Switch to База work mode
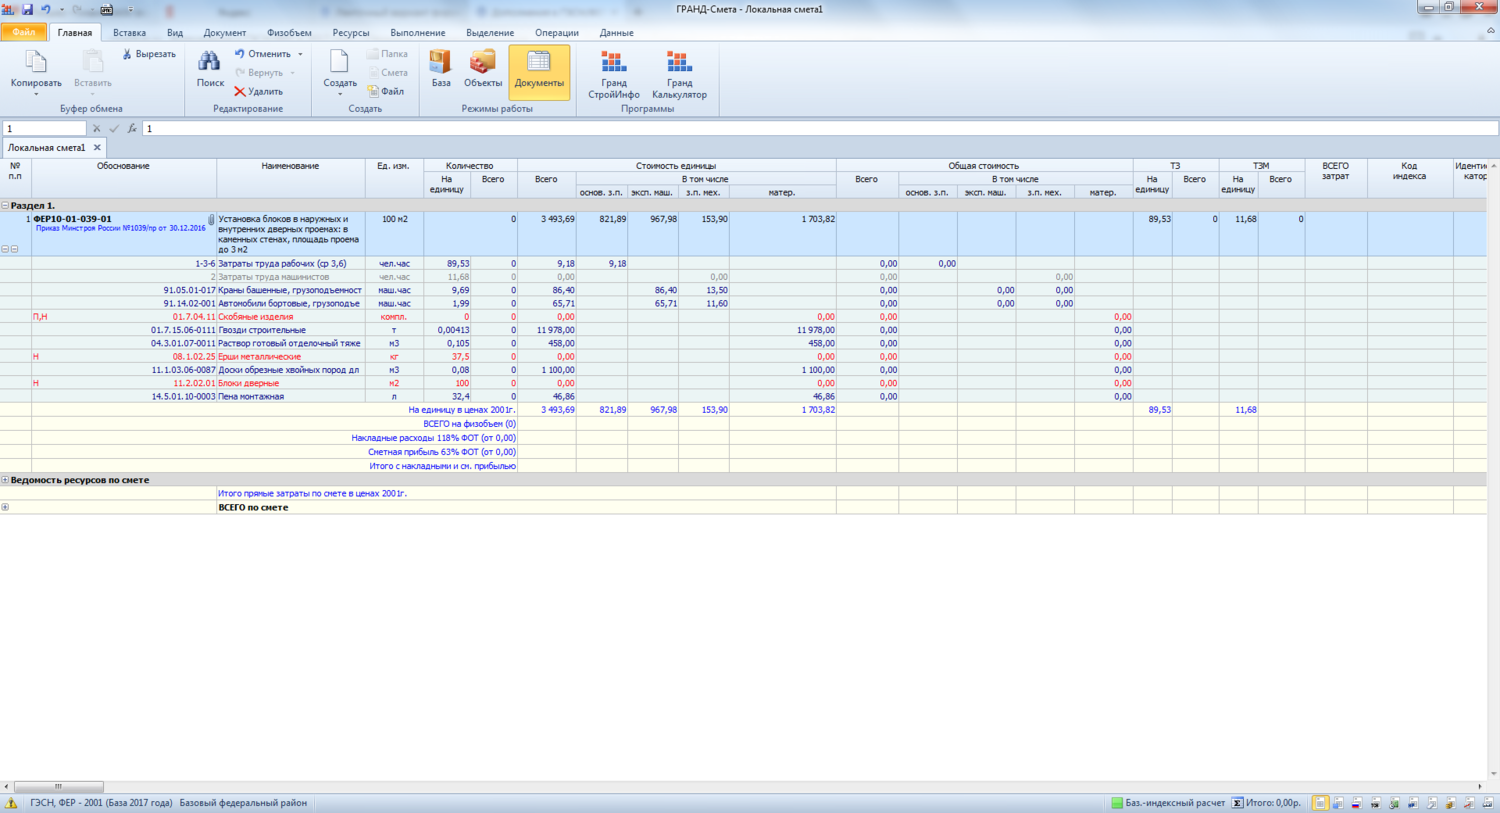The width and height of the screenshot is (1500, 813). click(x=441, y=69)
